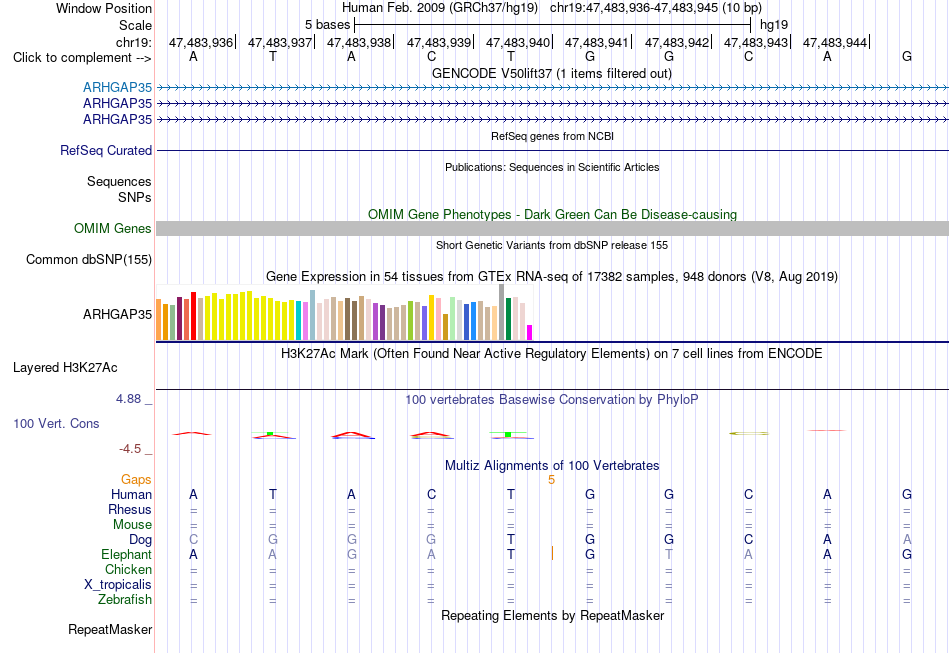The image size is (950, 653).
Task: Click the green 'OMIM Genes' label
Action: pos(113,228)
